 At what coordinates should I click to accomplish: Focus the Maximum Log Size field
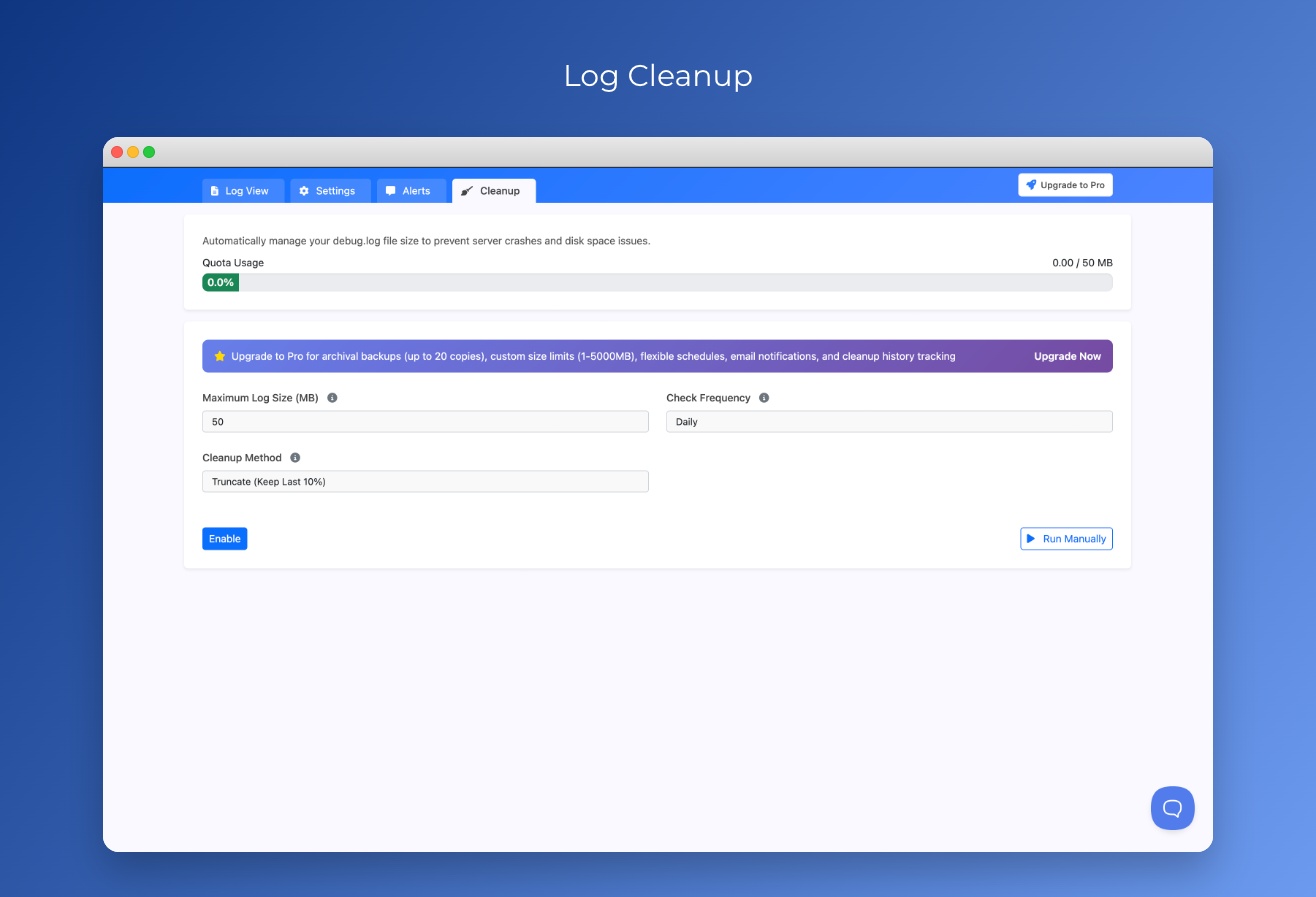425,422
